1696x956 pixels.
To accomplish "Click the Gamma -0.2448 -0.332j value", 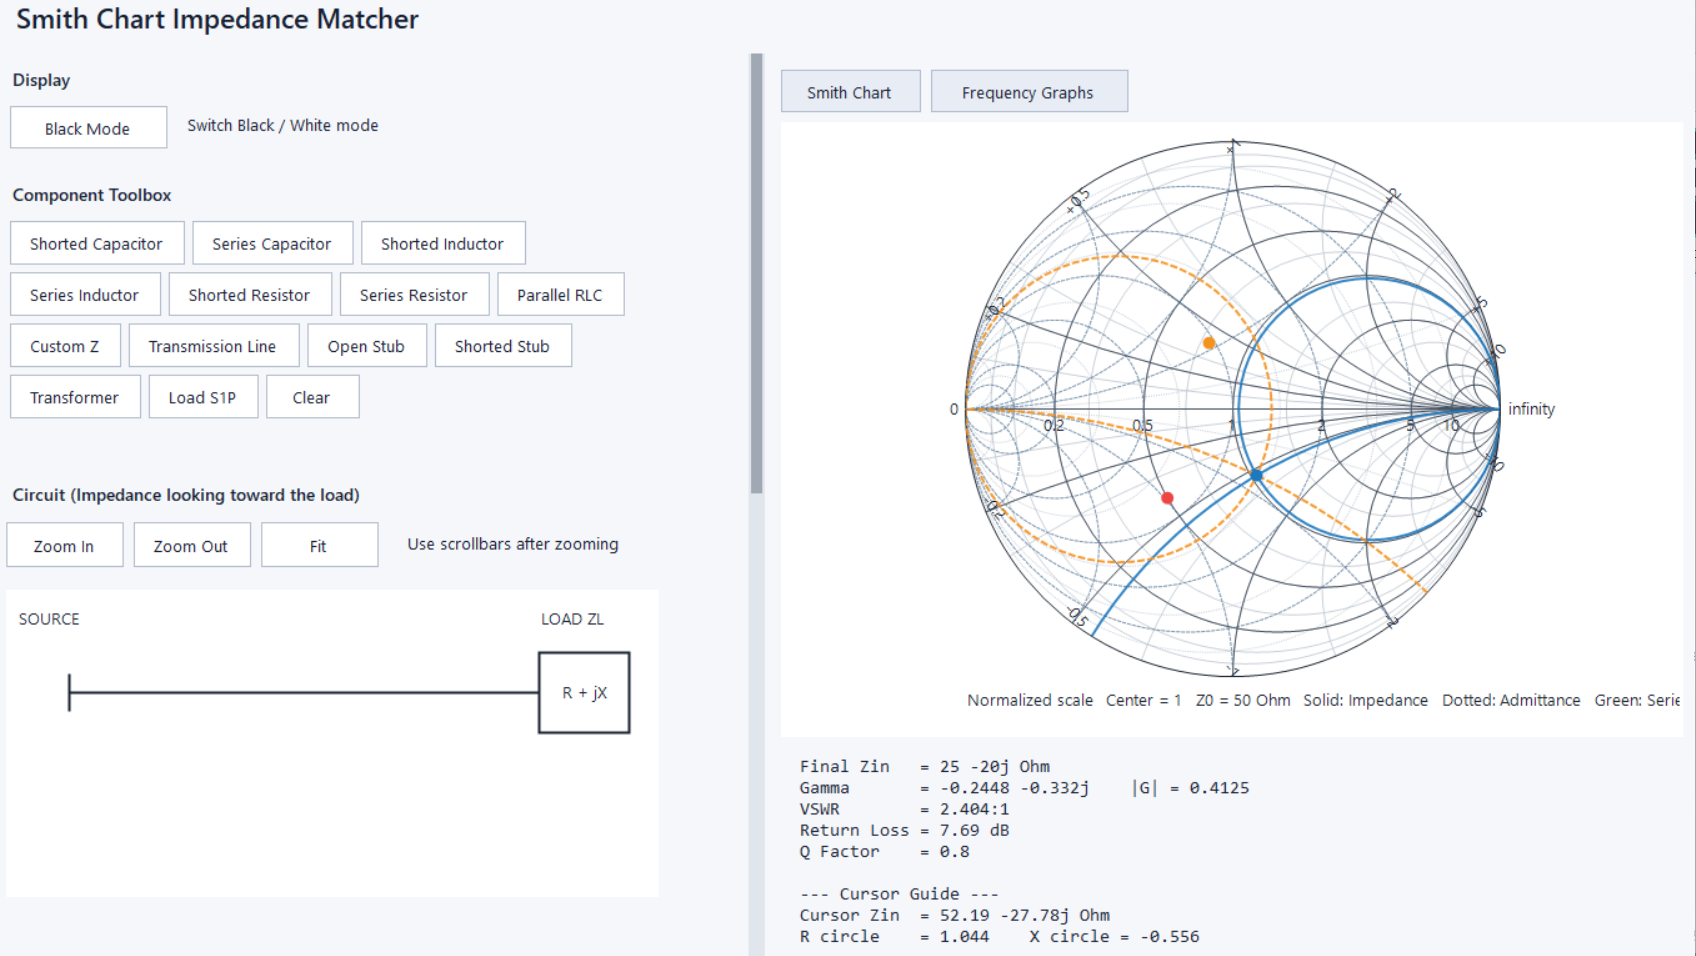I will click(x=1014, y=788).
